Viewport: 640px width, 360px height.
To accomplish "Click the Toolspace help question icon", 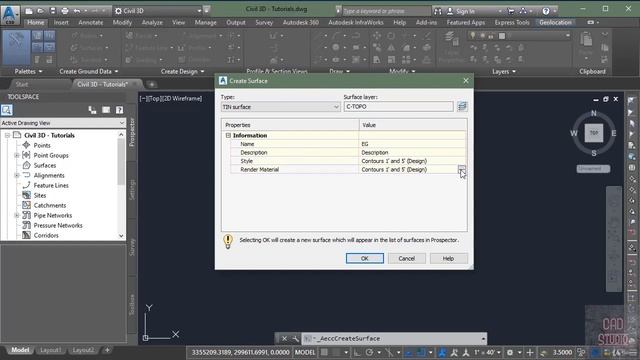I will (120, 110).
